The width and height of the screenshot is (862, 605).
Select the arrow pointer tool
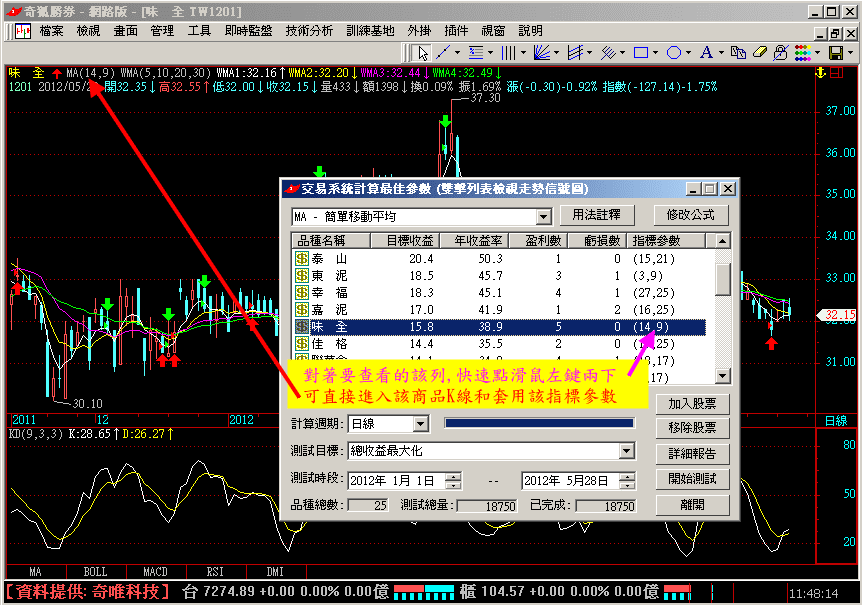422,53
